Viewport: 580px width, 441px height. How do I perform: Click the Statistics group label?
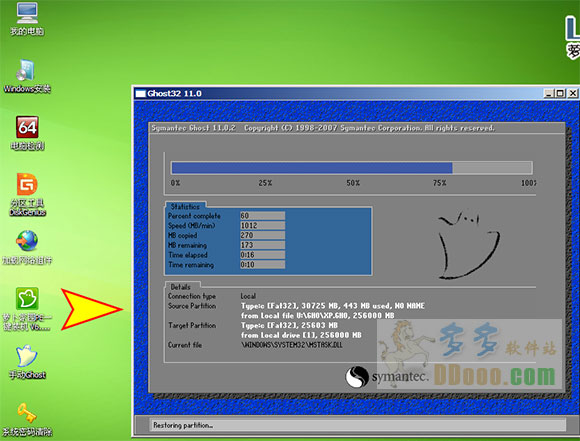pos(185,206)
